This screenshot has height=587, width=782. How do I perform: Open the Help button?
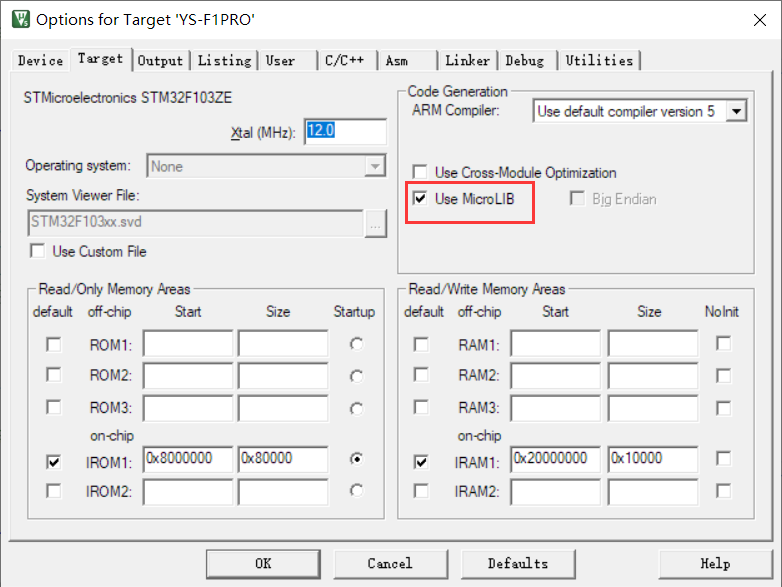(715, 564)
